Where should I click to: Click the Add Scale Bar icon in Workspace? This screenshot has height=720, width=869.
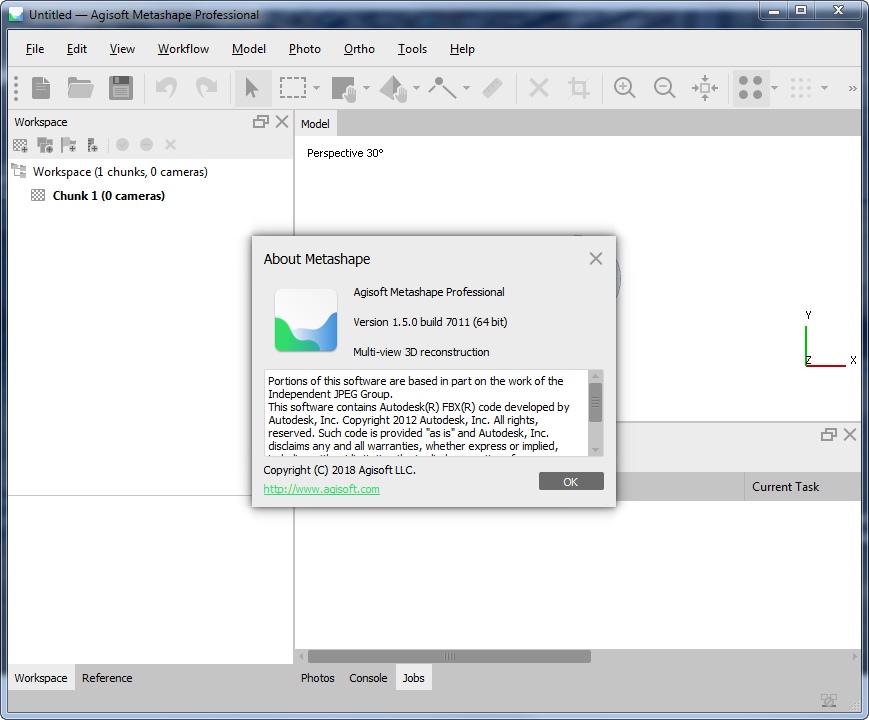click(93, 145)
